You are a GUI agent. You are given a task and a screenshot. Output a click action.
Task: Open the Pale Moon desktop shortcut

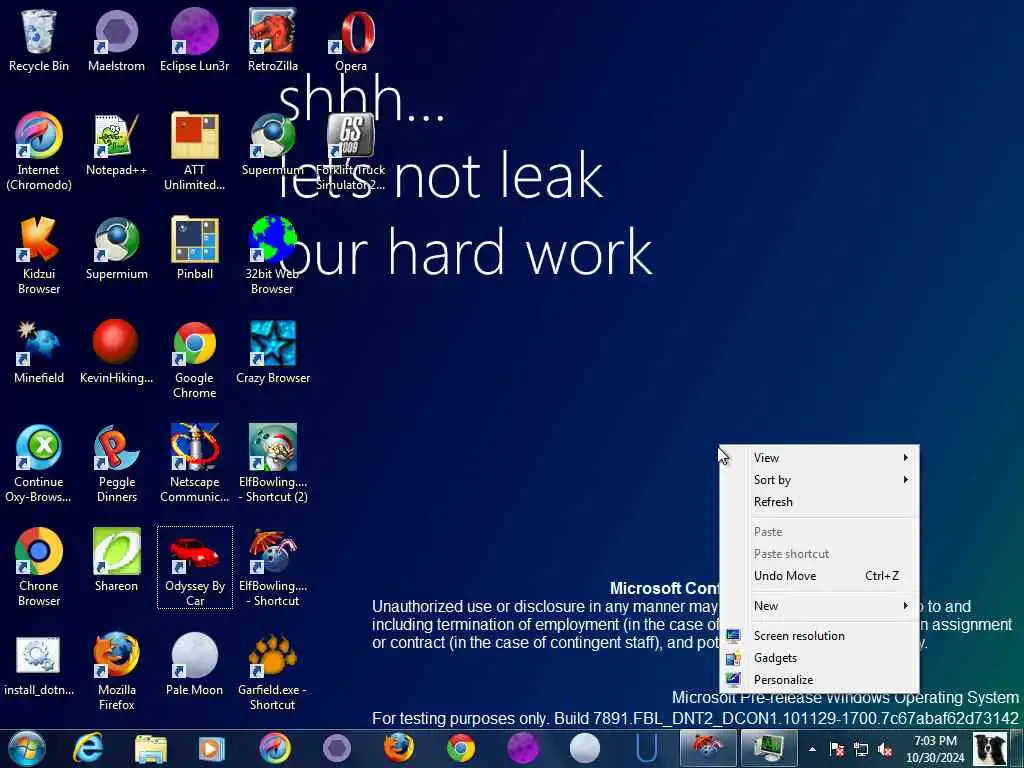click(195, 665)
